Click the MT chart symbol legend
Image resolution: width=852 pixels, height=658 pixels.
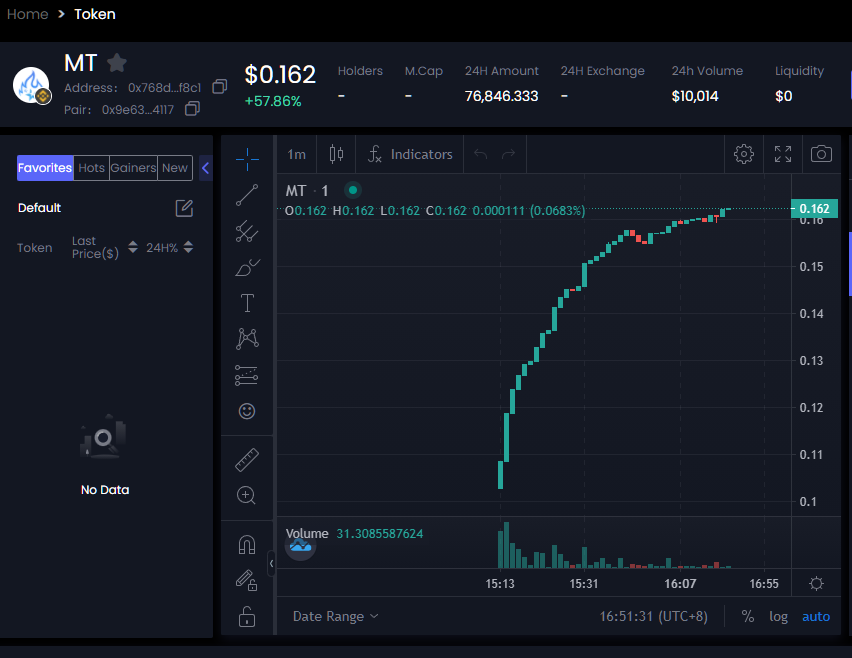click(307, 191)
